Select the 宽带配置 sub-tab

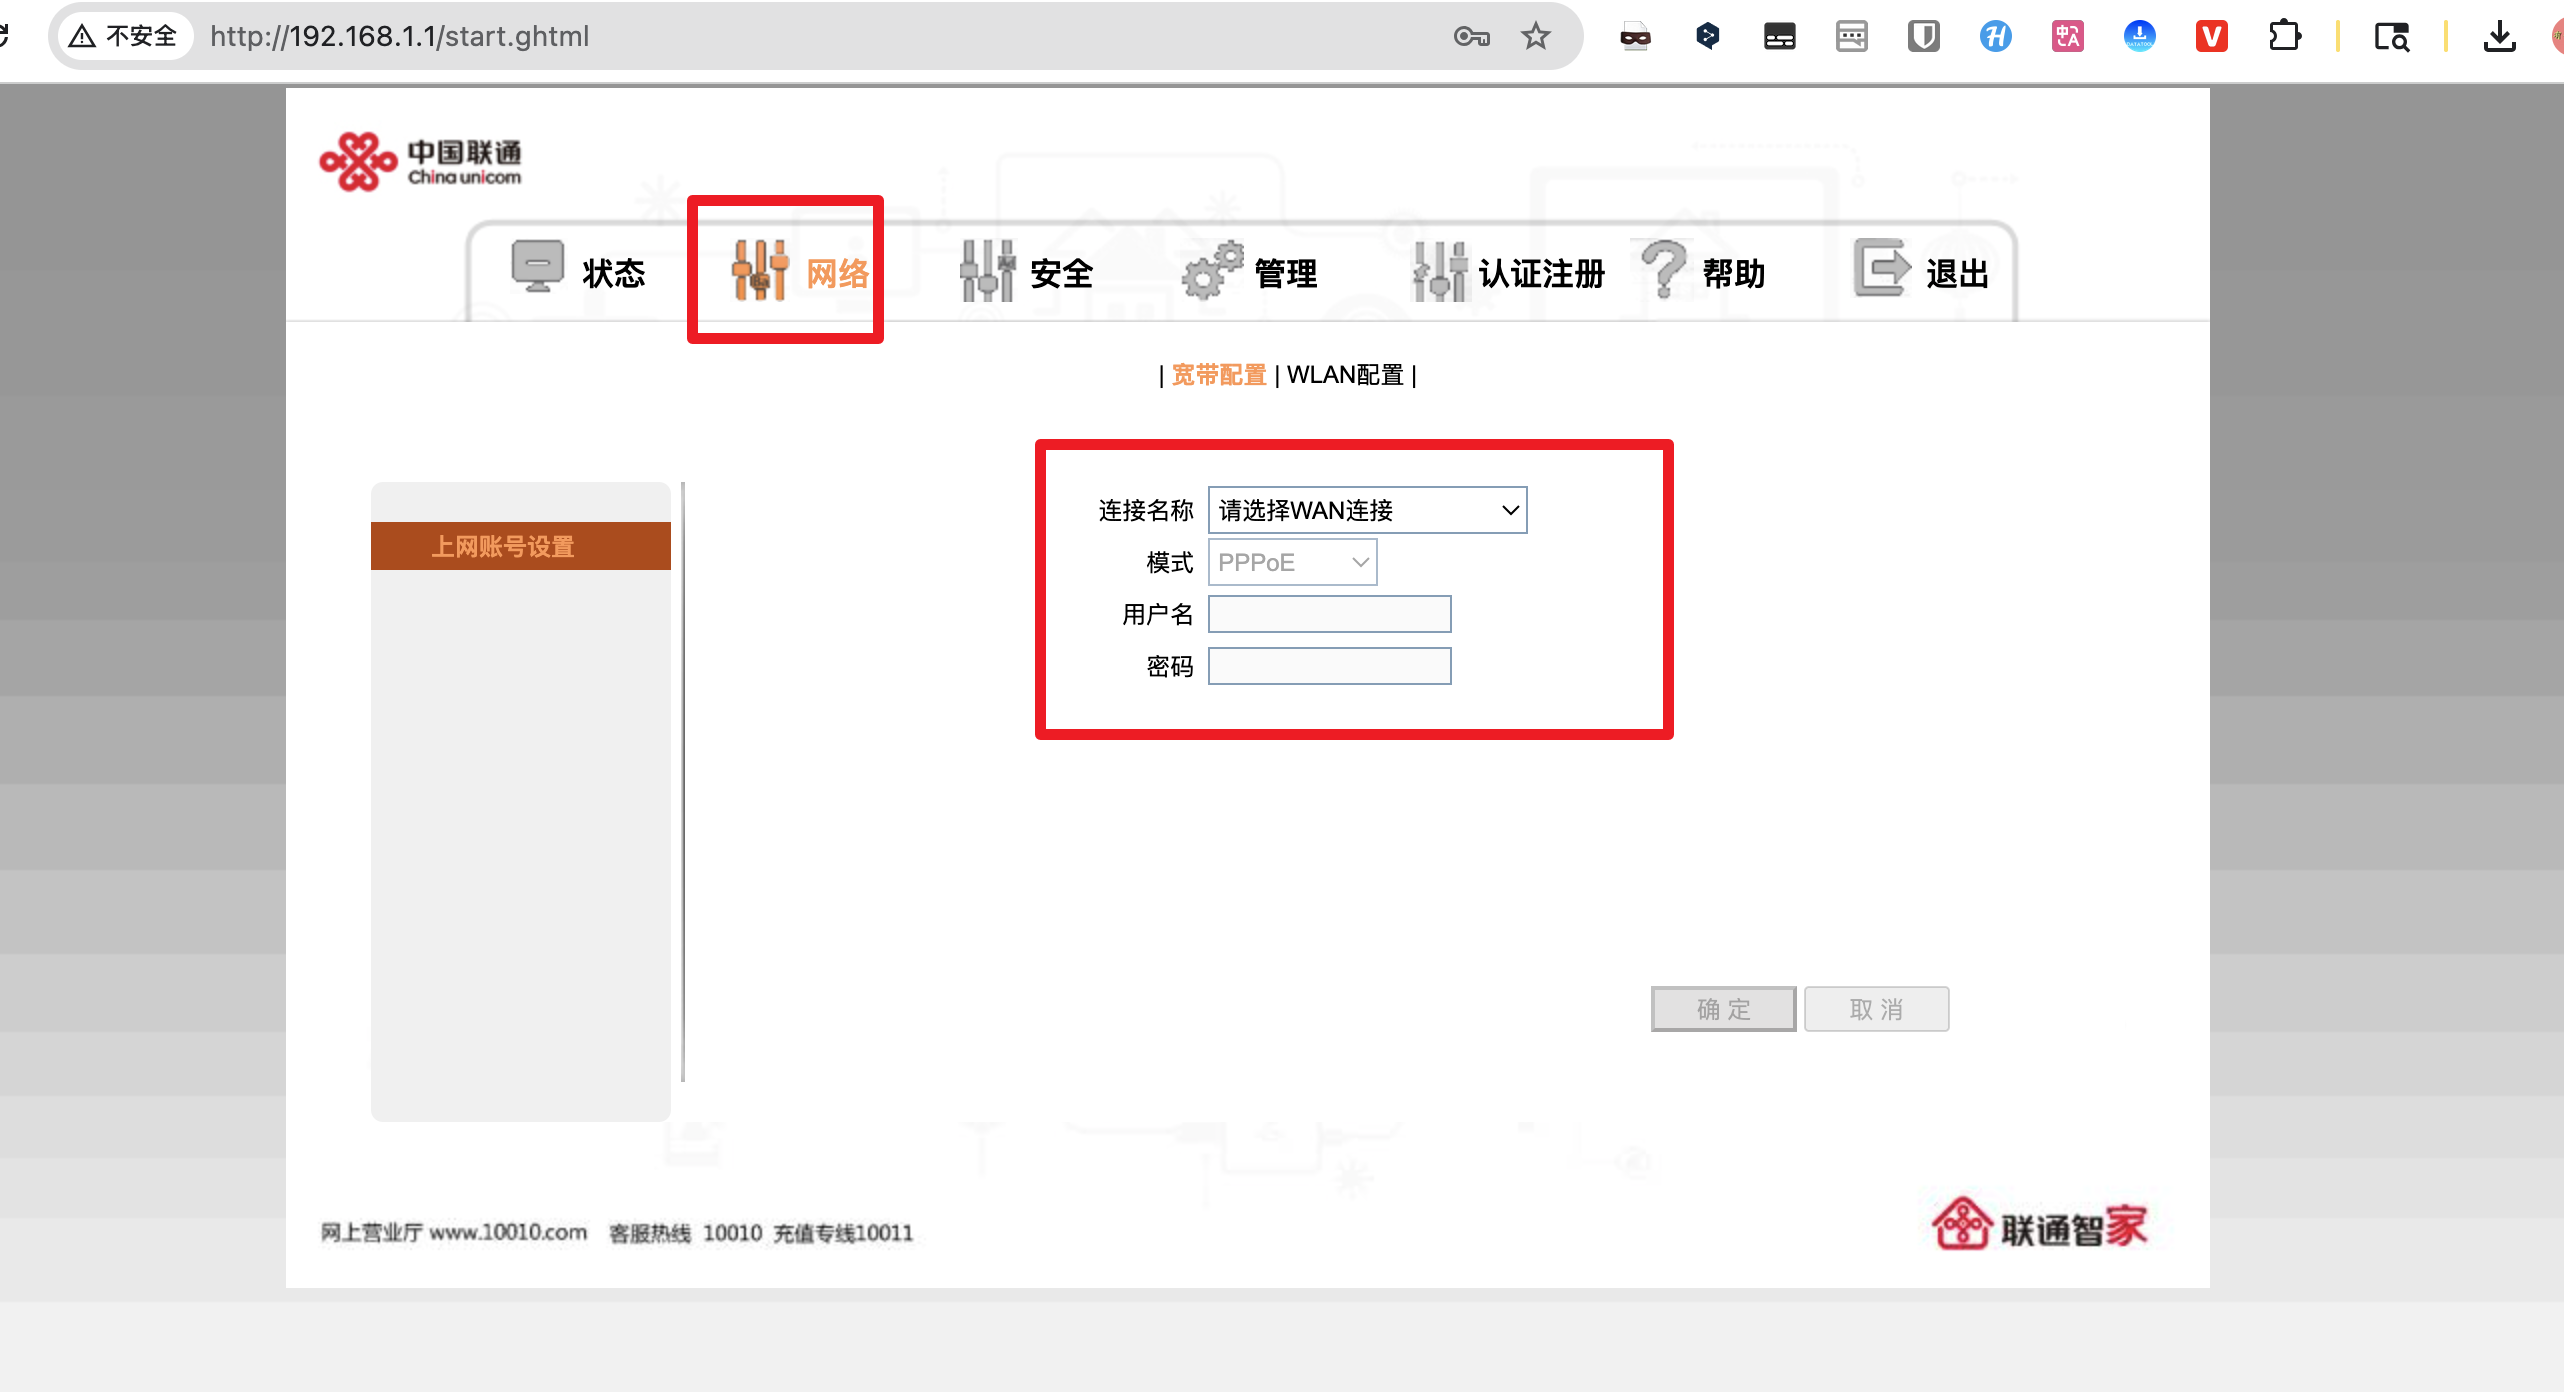coord(1218,375)
